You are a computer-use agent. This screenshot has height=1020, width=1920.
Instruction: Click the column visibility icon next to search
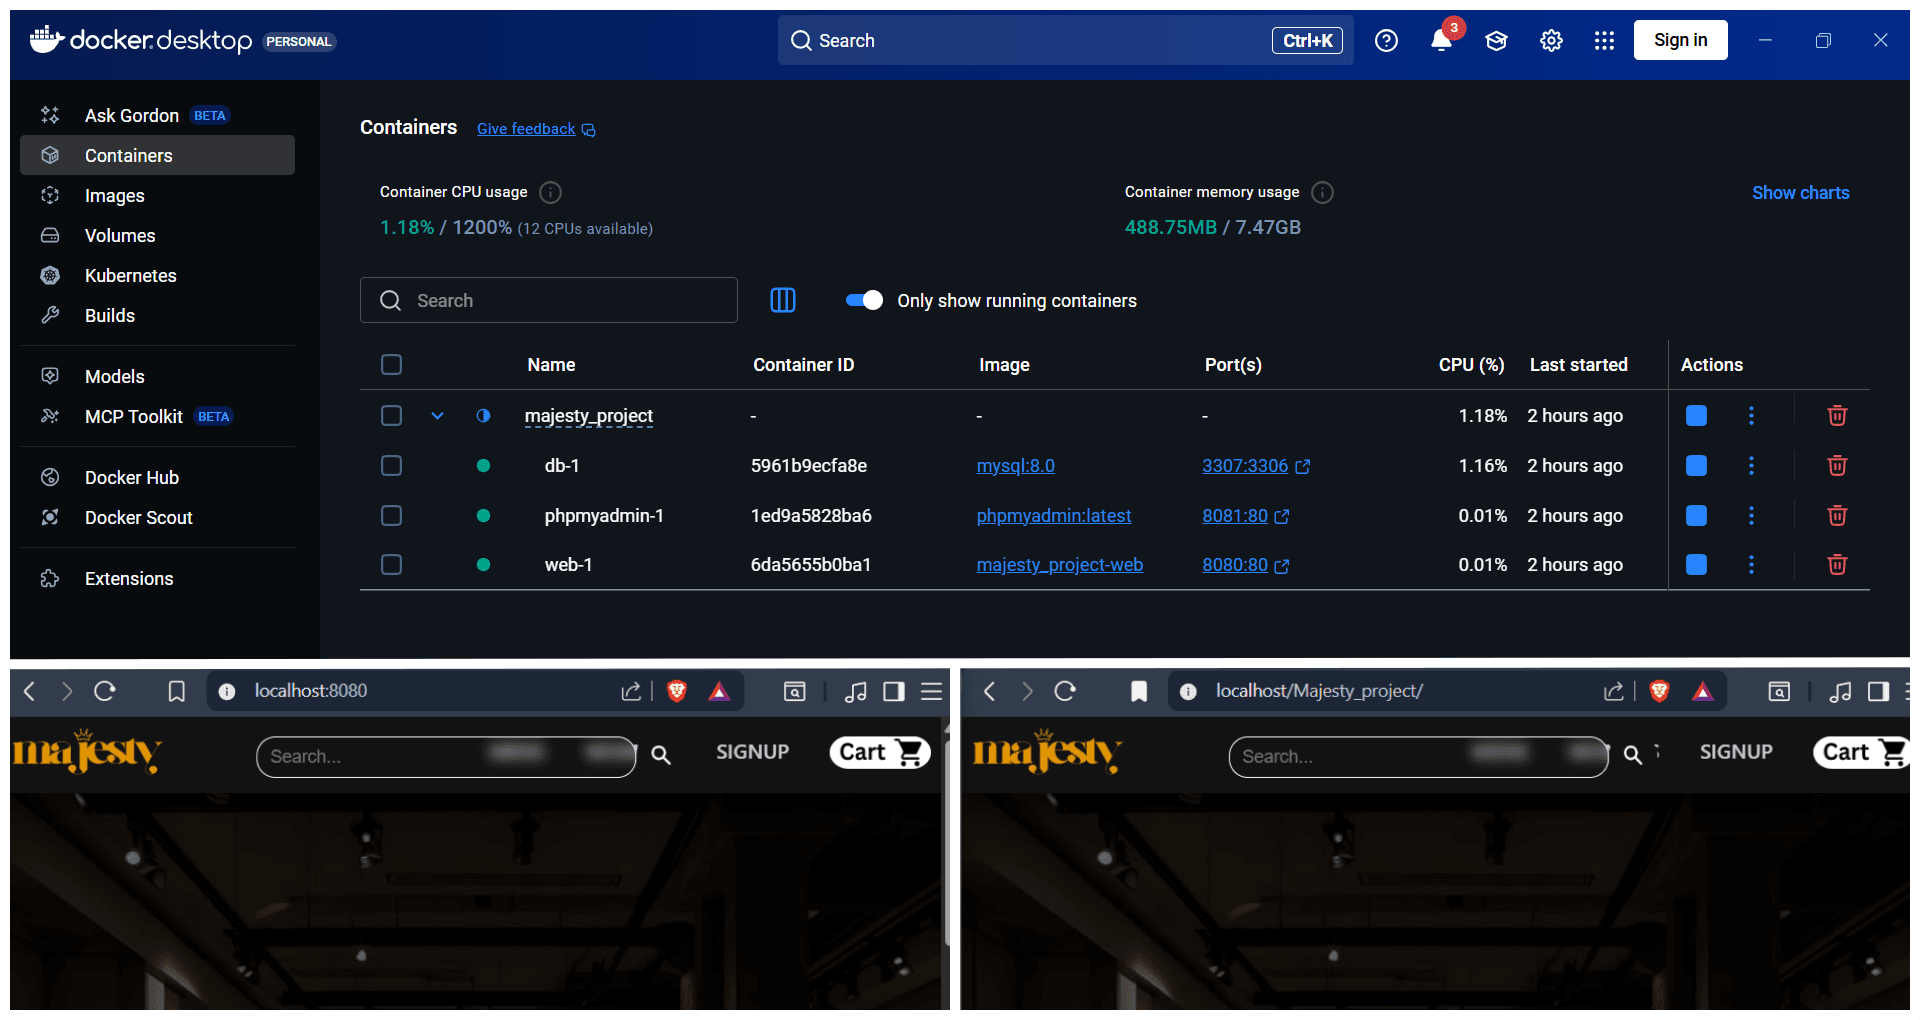coord(783,300)
